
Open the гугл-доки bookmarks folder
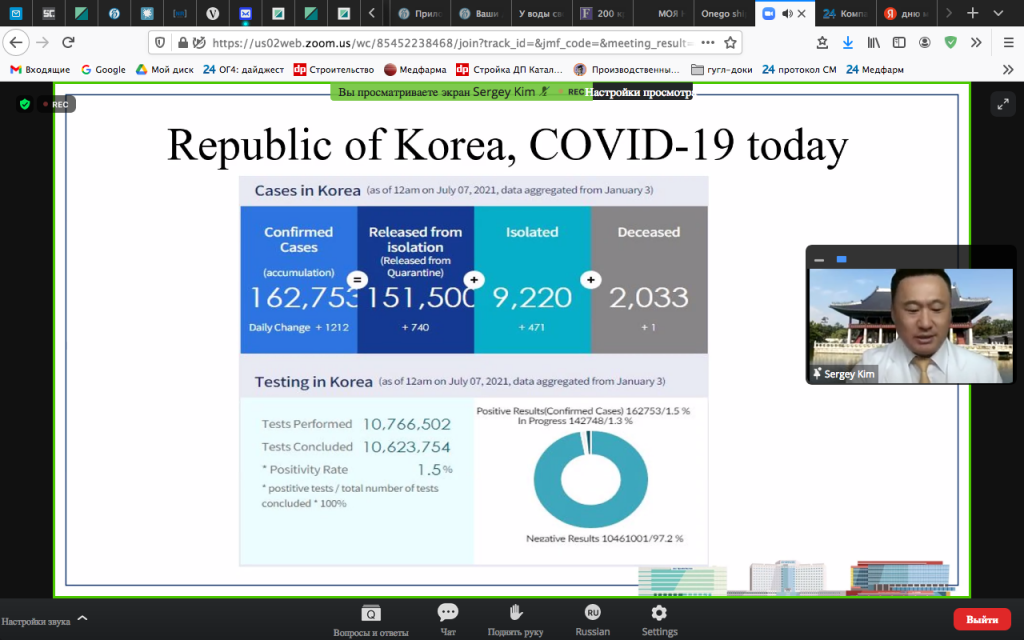722,69
